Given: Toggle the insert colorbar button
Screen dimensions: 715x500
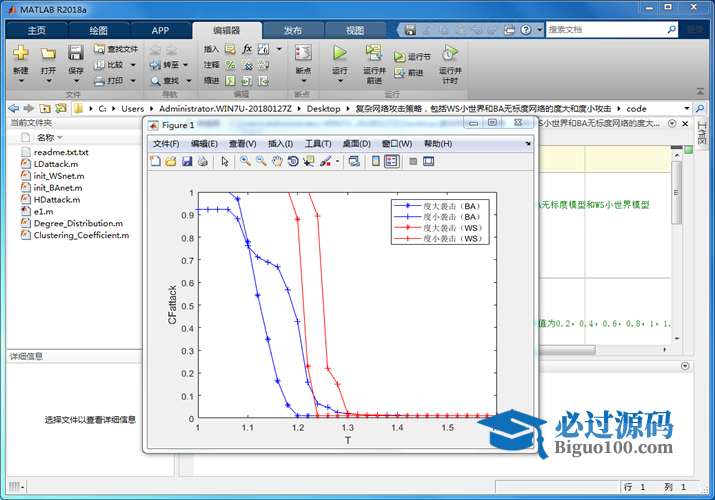Looking at the screenshot, I should (375, 161).
